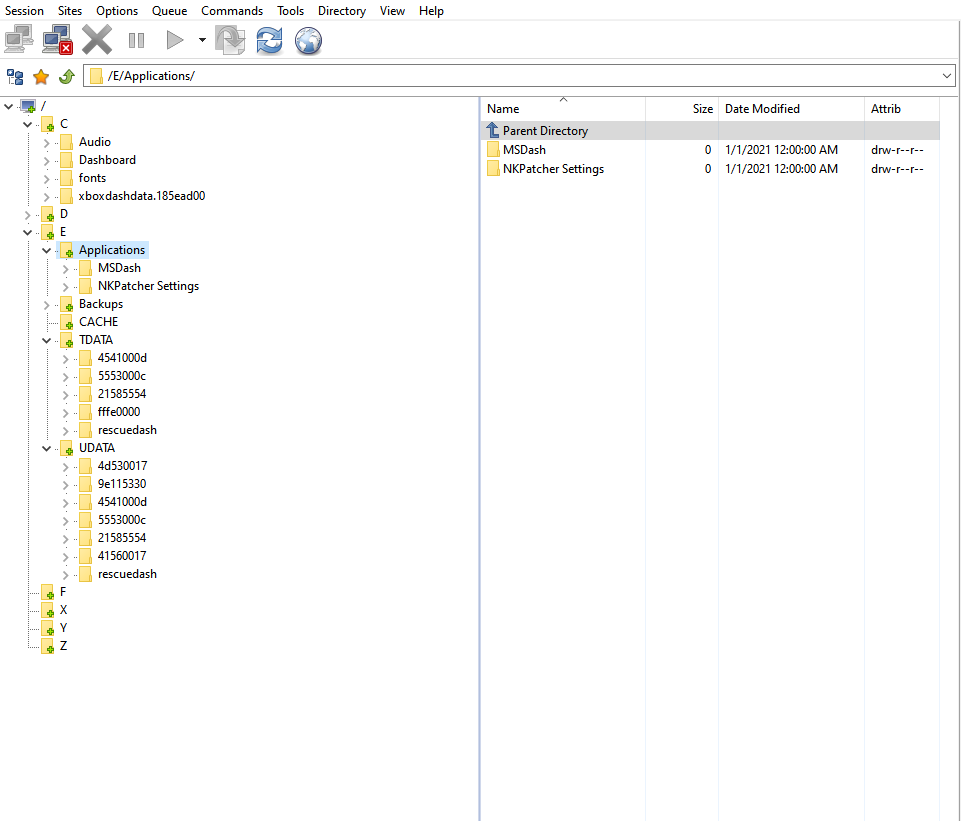Screen dimensions: 961x821
Task: Click the Refresh blue arrows icon
Action: click(270, 40)
